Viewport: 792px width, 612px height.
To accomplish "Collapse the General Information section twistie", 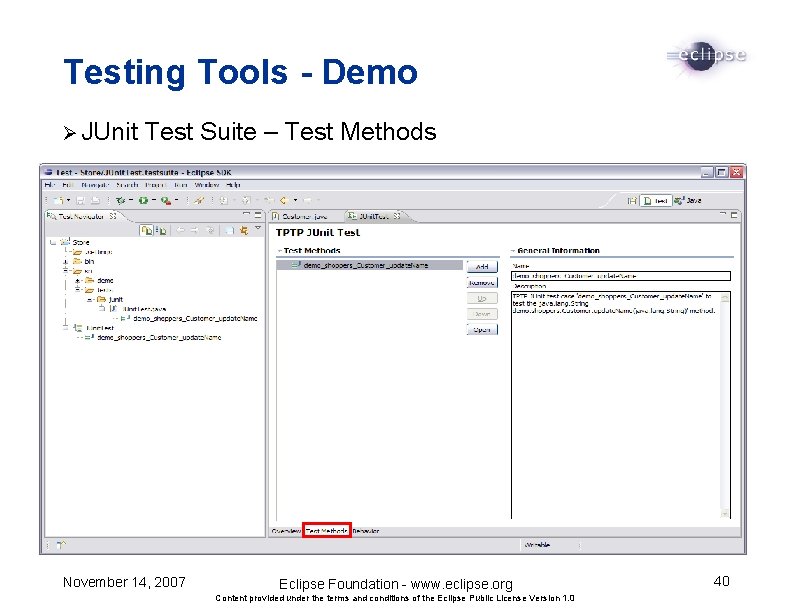I will click(513, 251).
